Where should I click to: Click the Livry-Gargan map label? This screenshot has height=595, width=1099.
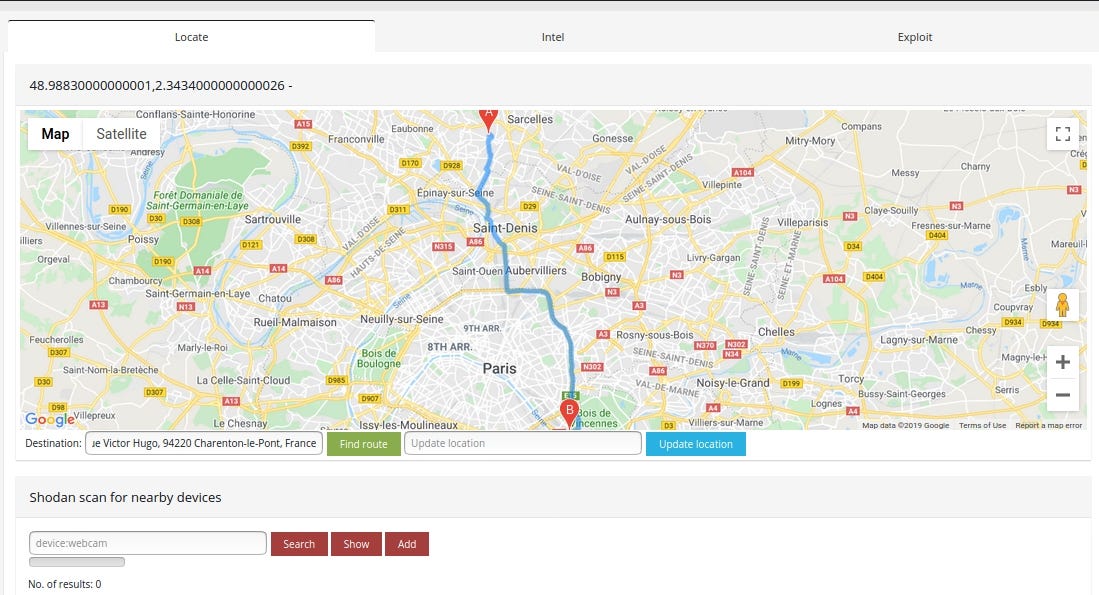[x=714, y=258]
